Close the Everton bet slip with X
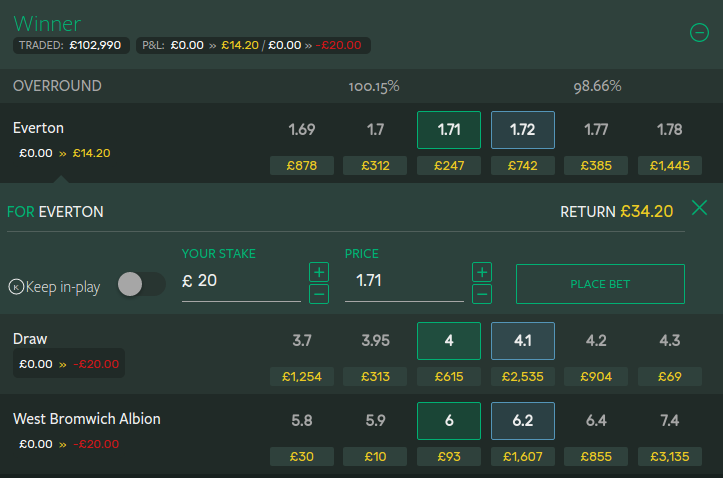The image size is (723, 478). click(699, 208)
